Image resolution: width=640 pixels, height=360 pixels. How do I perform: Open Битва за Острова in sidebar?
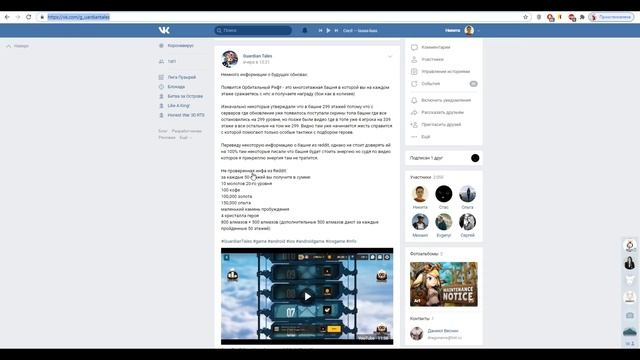(180, 96)
